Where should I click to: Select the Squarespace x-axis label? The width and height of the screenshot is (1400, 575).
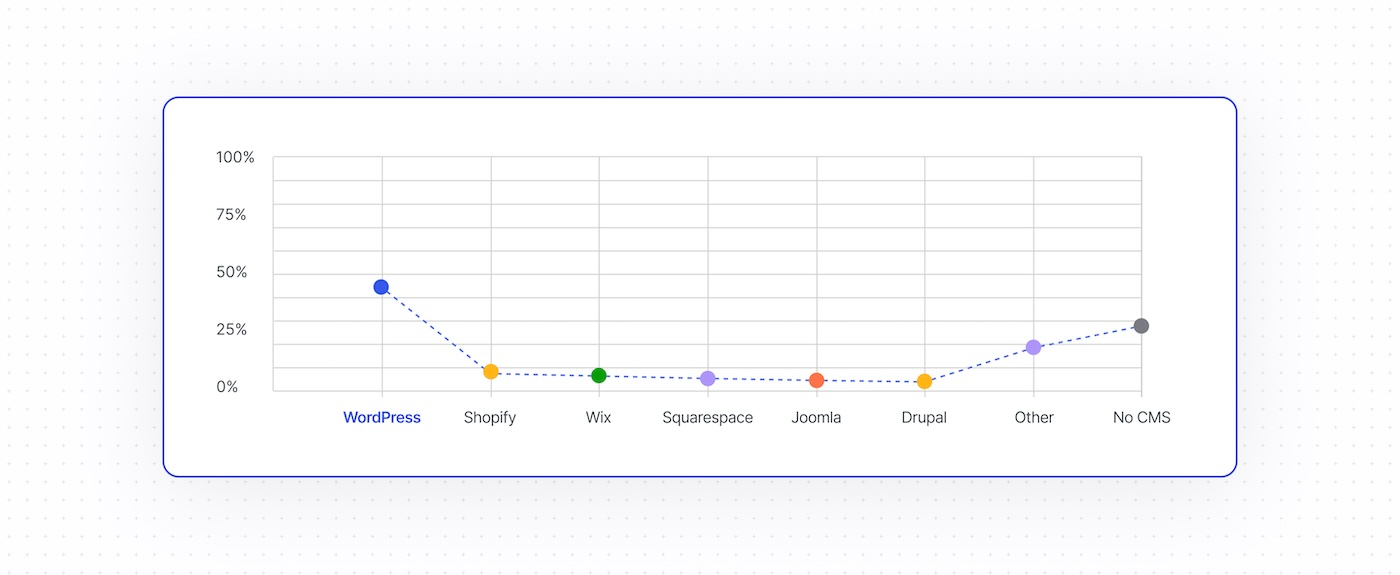tap(708, 418)
